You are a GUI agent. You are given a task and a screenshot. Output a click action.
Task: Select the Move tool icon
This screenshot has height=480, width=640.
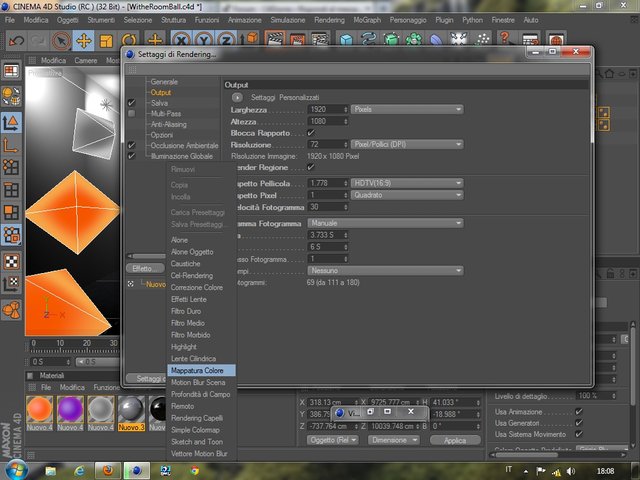84,41
